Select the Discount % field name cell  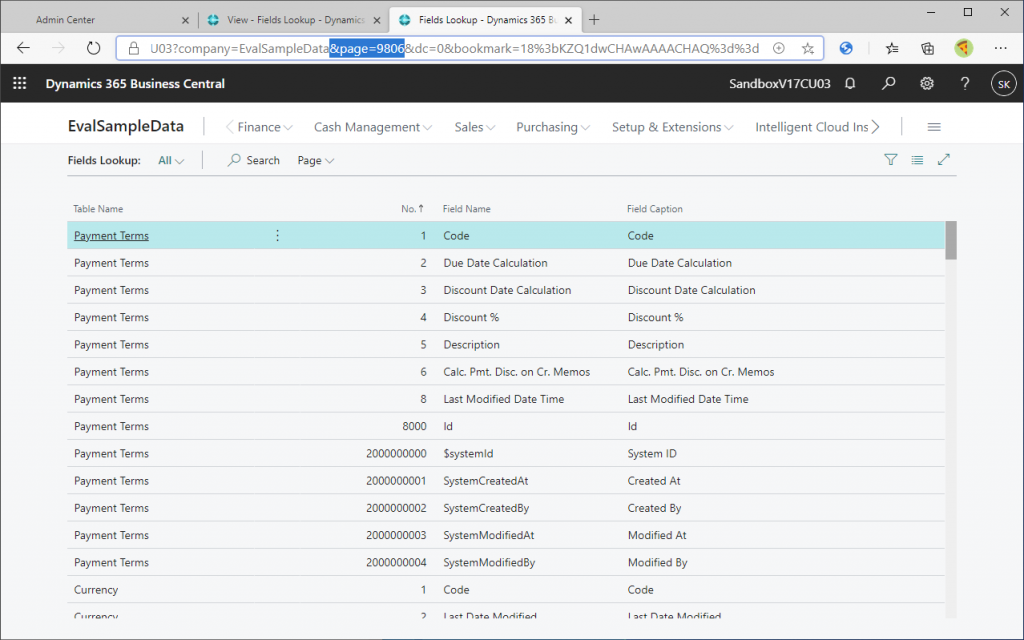point(471,317)
